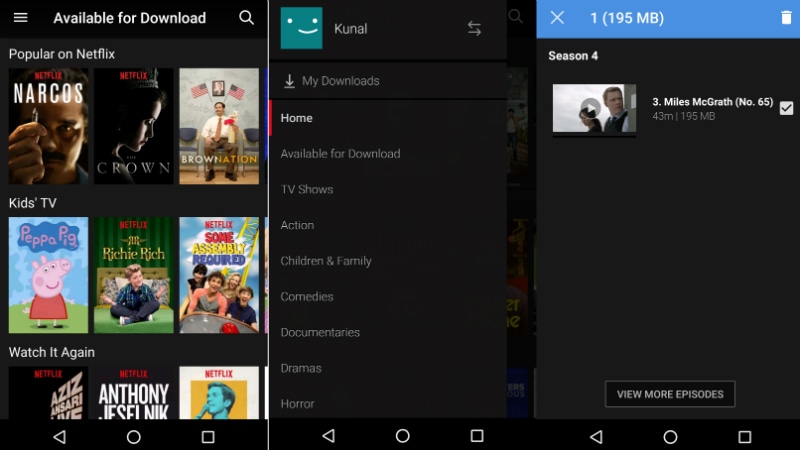The width and height of the screenshot is (800, 450).
Task: Tap the Season 4 label
Action: tap(573, 56)
